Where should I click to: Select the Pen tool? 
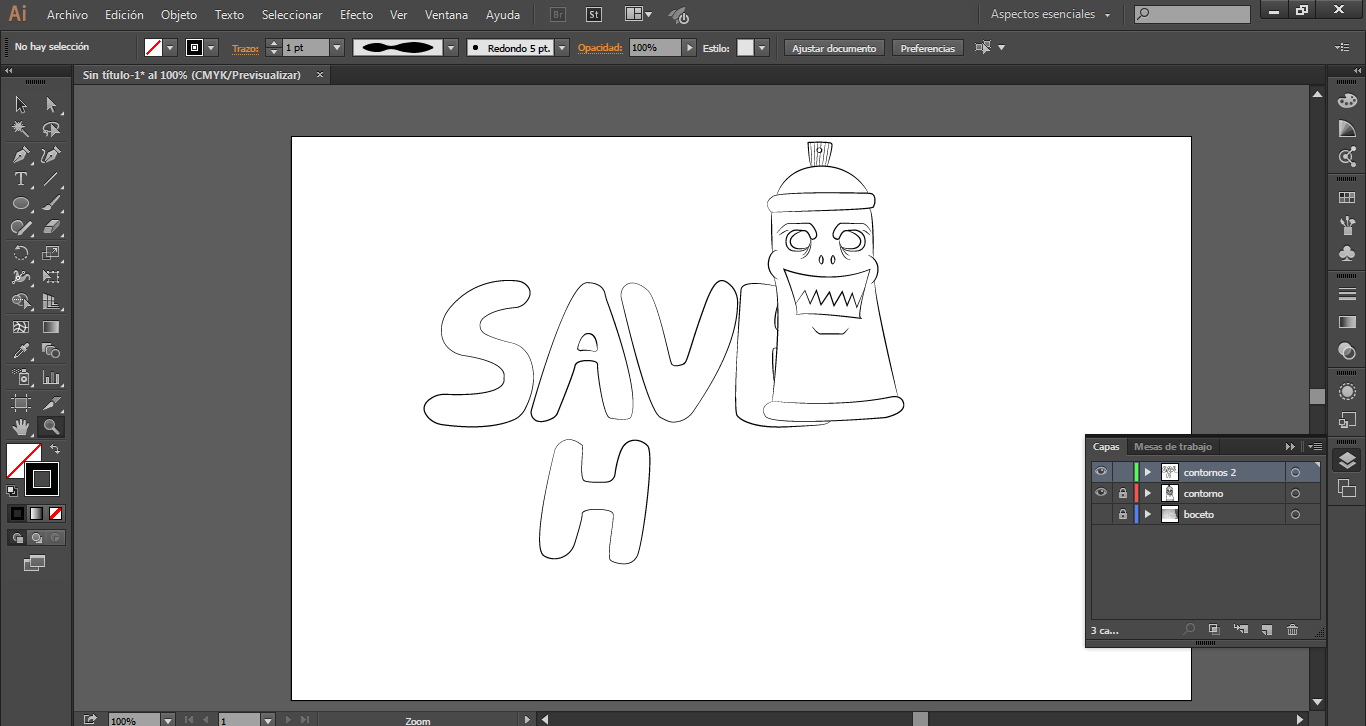pos(20,155)
